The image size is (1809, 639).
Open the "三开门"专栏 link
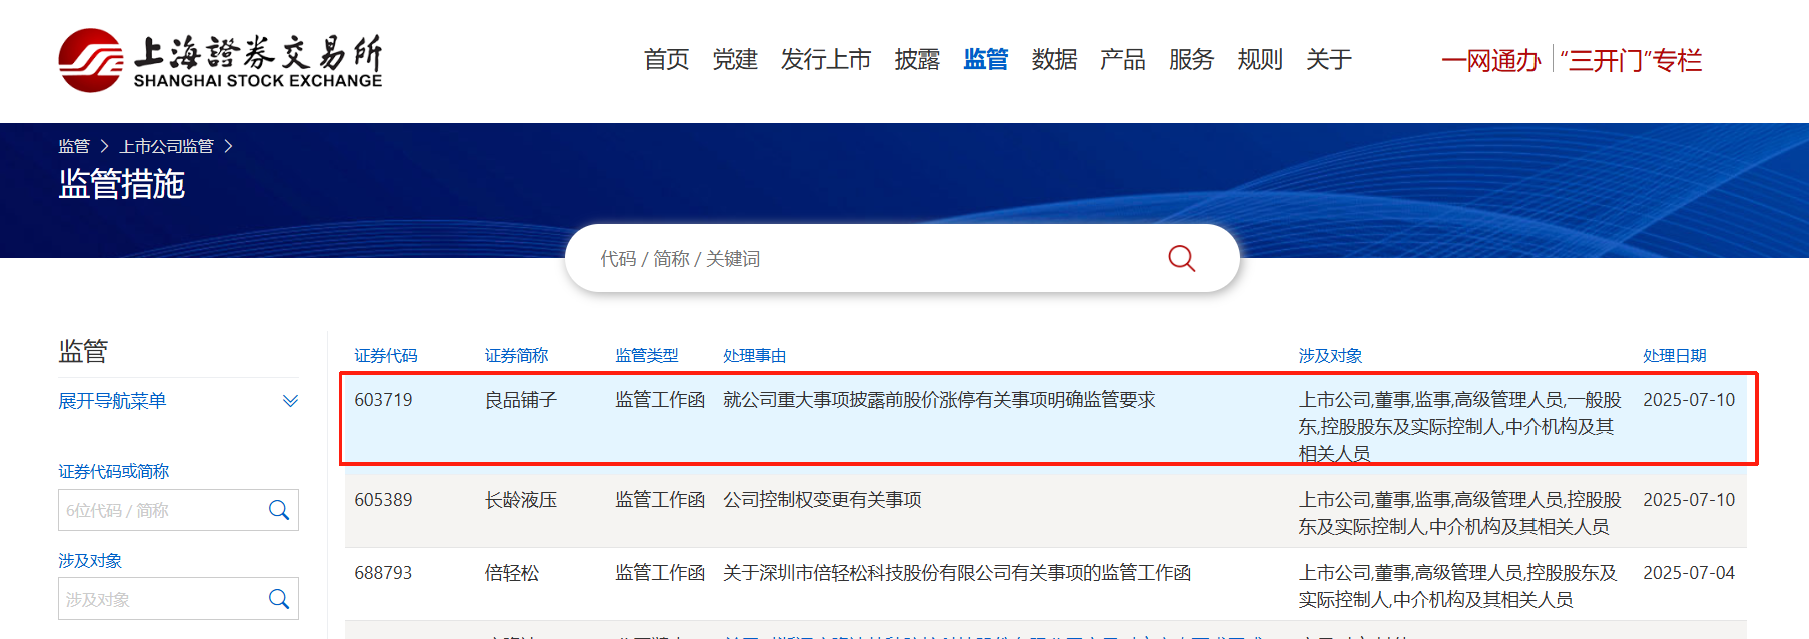pyautogui.click(x=1631, y=61)
